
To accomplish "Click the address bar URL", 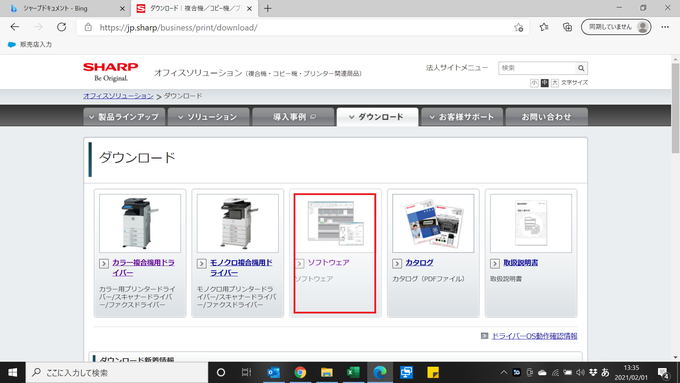I will click(x=178, y=28).
